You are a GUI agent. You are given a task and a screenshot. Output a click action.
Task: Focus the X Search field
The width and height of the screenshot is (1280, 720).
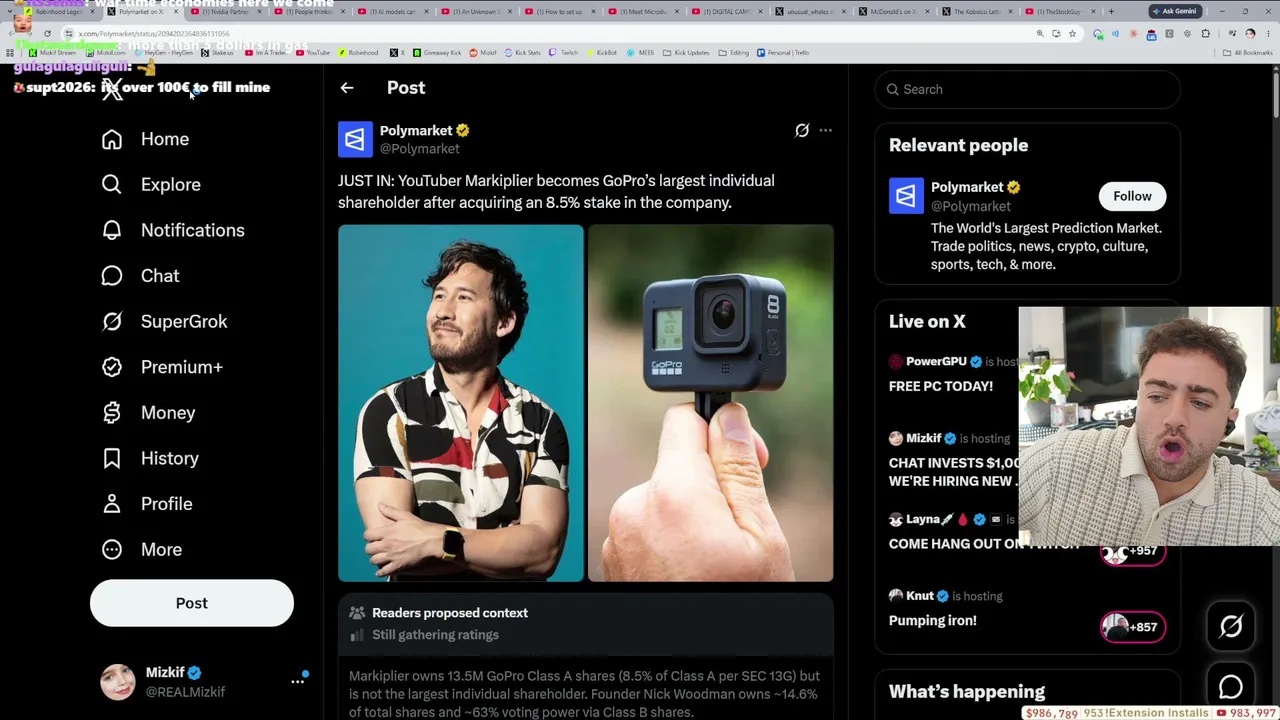1027,89
